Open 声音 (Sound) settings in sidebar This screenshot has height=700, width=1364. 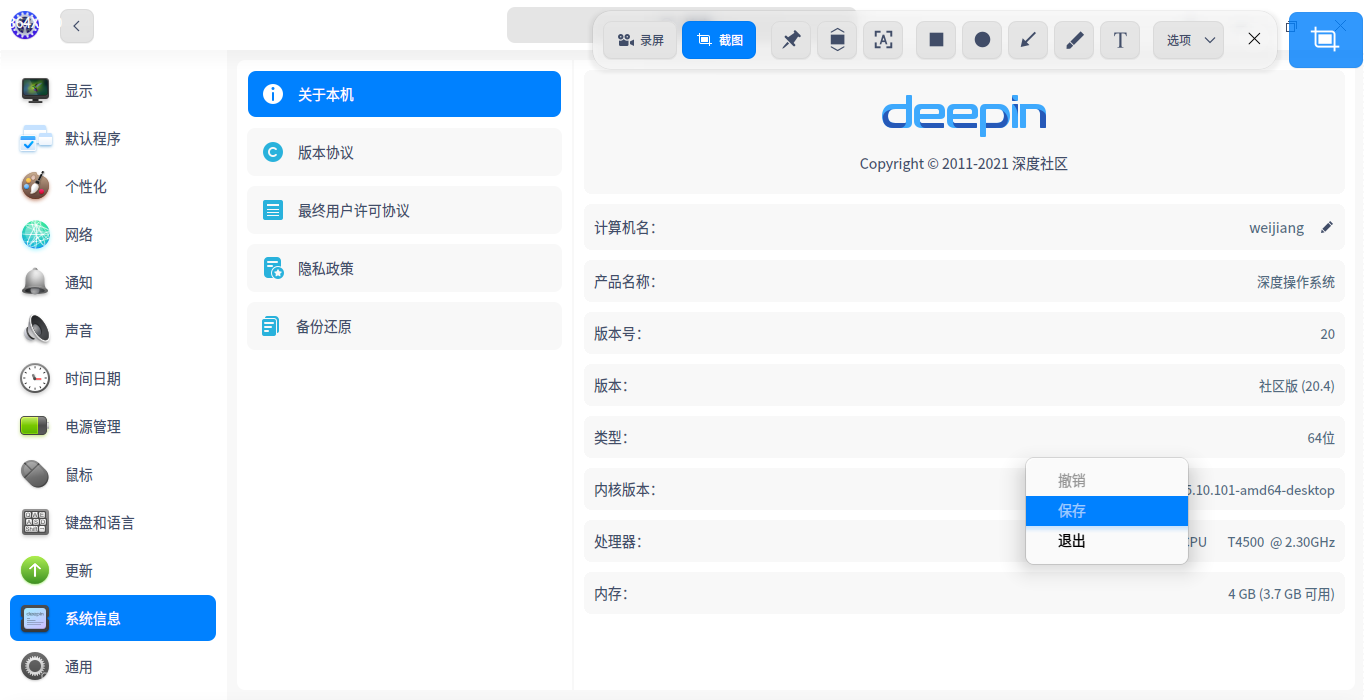point(79,330)
